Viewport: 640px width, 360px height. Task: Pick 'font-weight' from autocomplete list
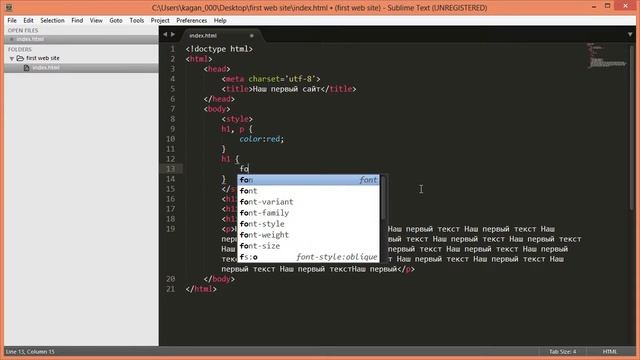coord(309,235)
